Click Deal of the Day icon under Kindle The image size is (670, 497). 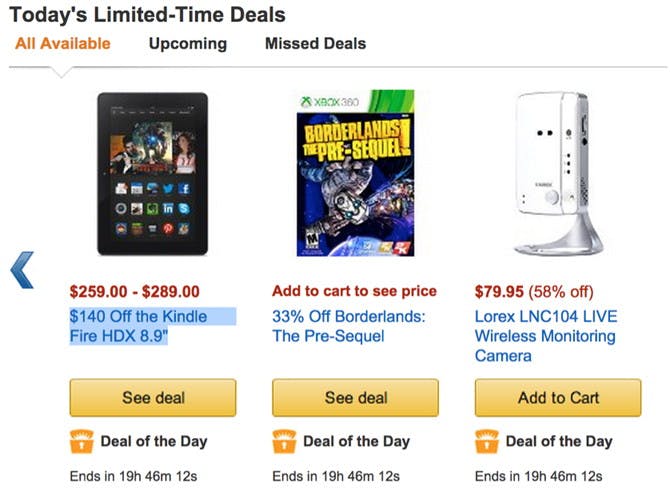coord(80,441)
